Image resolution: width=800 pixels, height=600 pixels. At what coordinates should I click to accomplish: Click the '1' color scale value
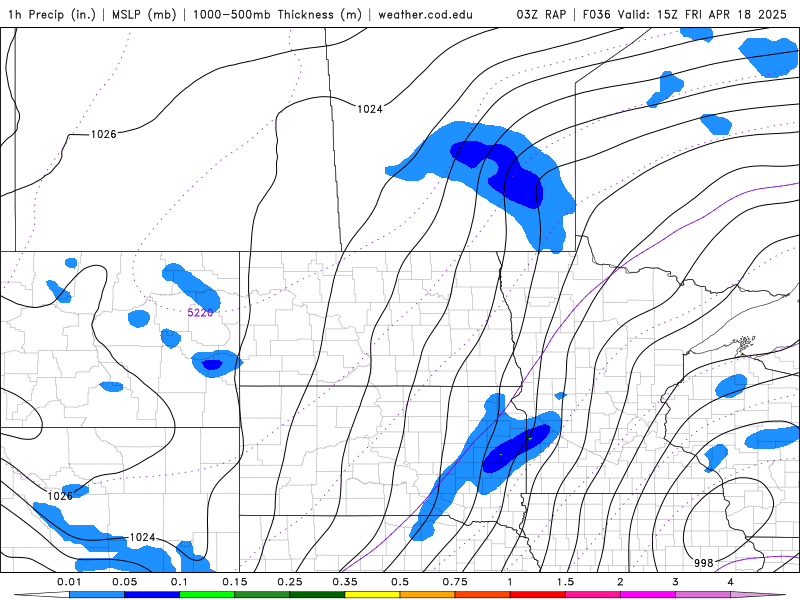click(x=510, y=582)
